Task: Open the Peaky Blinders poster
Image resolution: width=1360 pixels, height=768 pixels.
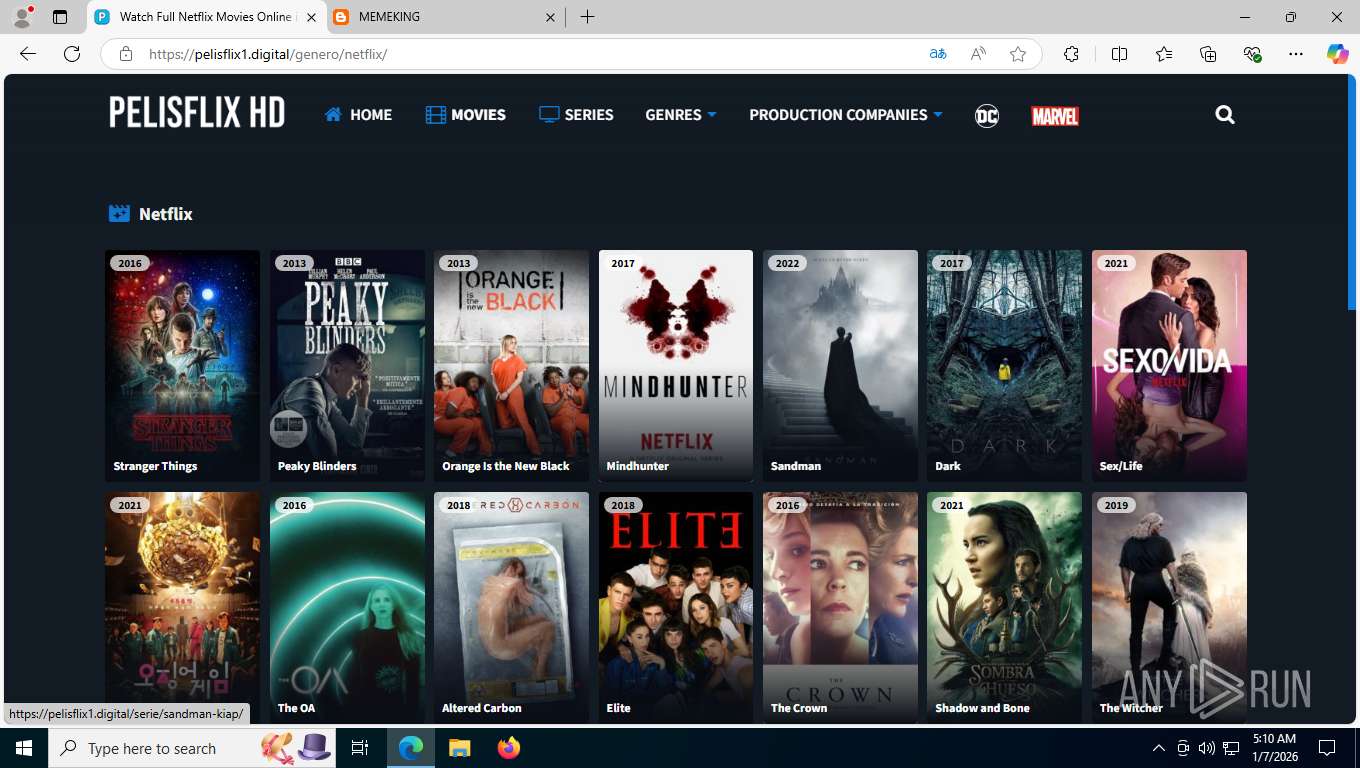Action: (x=347, y=365)
